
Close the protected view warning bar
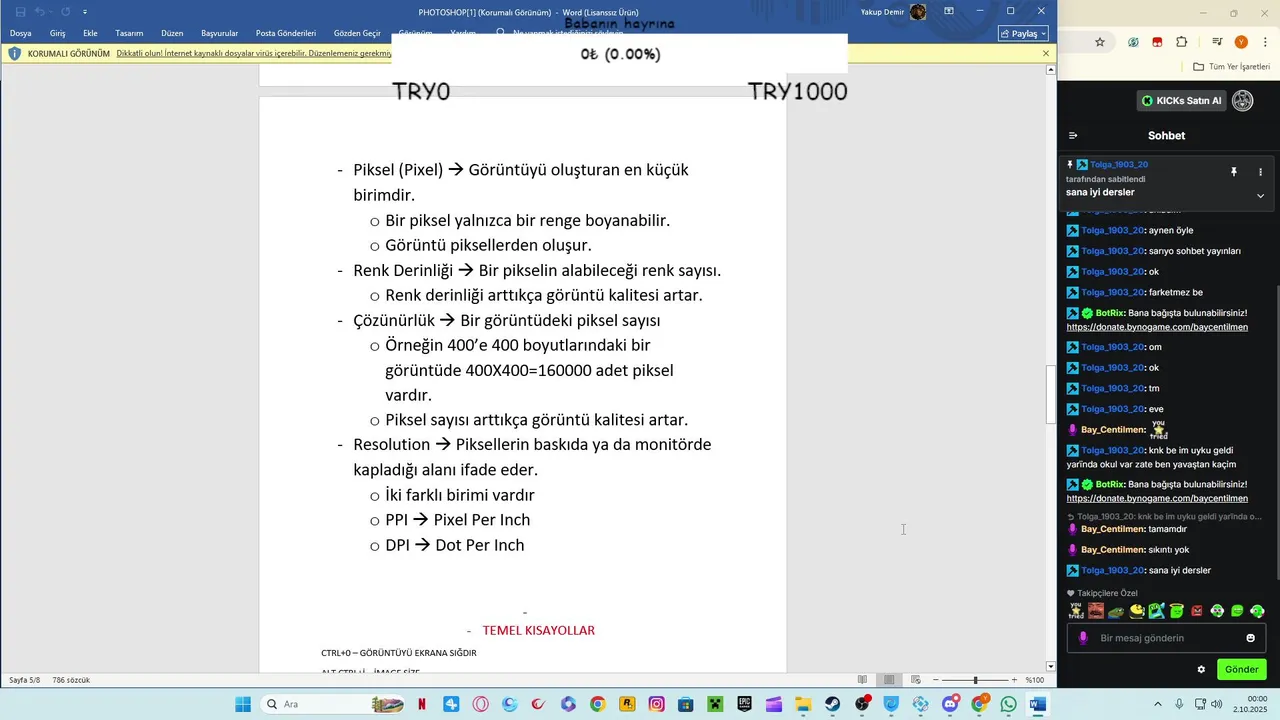1046,53
